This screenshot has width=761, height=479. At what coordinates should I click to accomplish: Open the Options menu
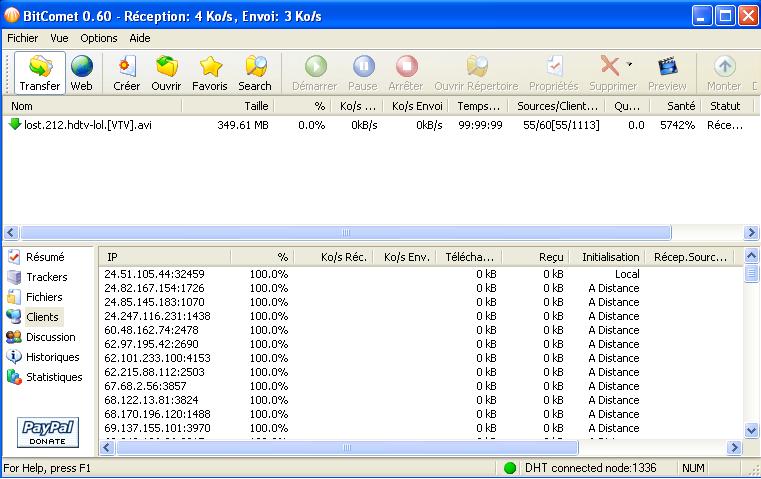99,38
